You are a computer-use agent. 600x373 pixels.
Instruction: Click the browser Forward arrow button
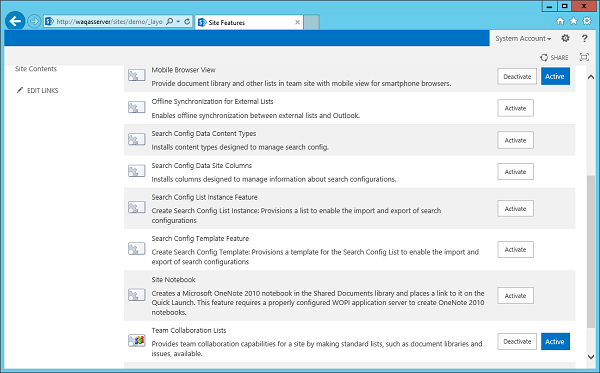(x=34, y=21)
